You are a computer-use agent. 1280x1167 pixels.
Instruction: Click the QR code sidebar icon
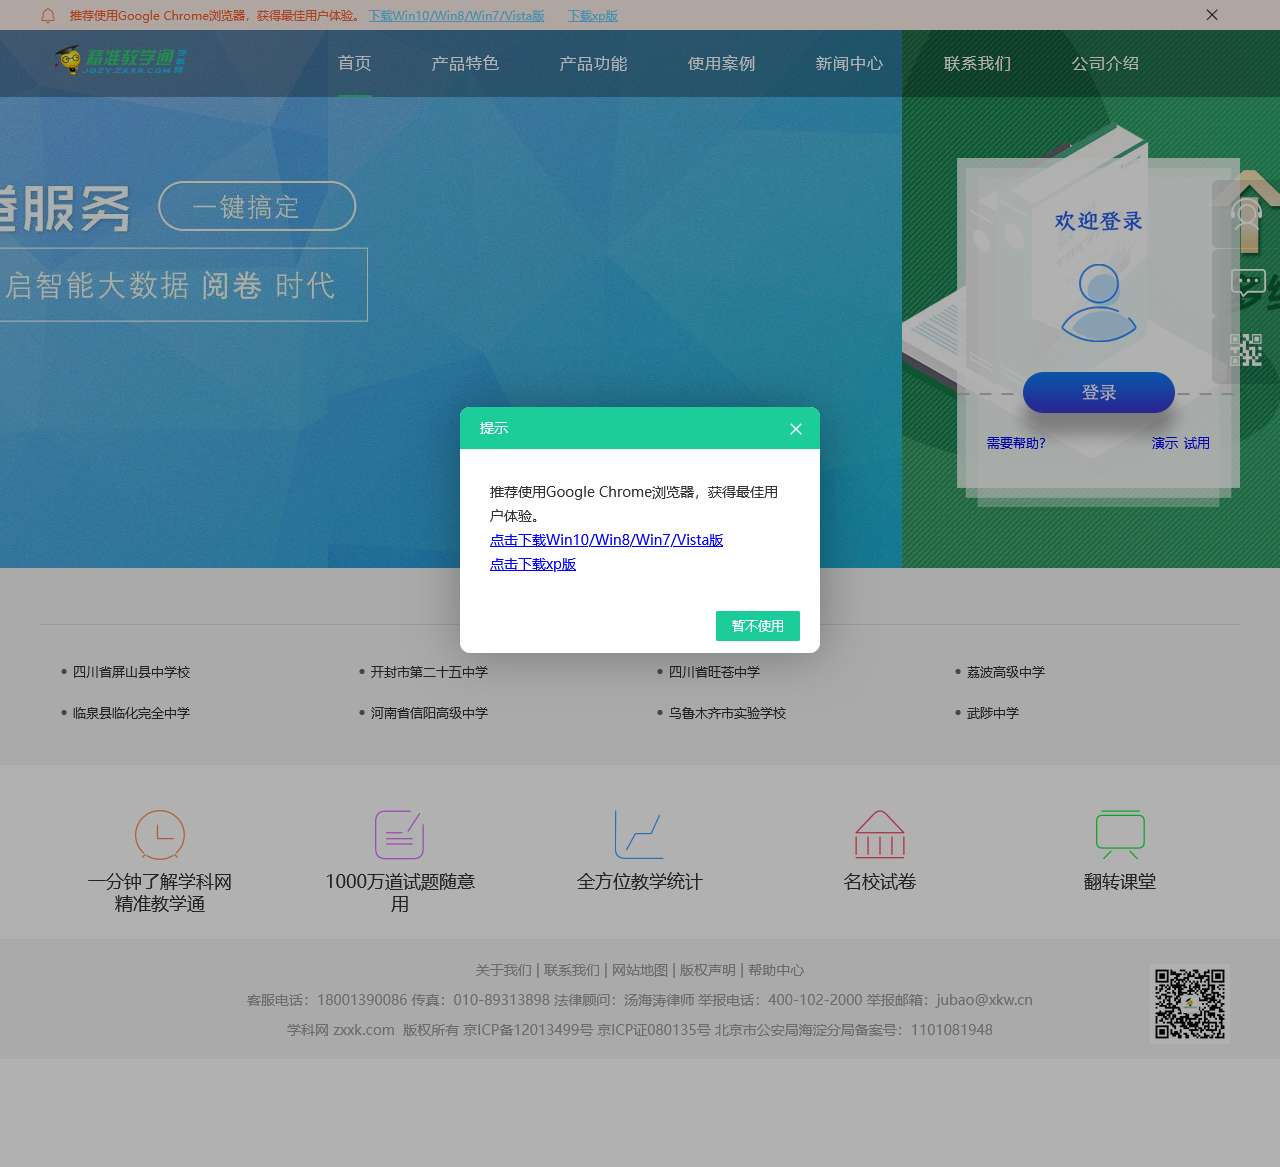(1246, 350)
